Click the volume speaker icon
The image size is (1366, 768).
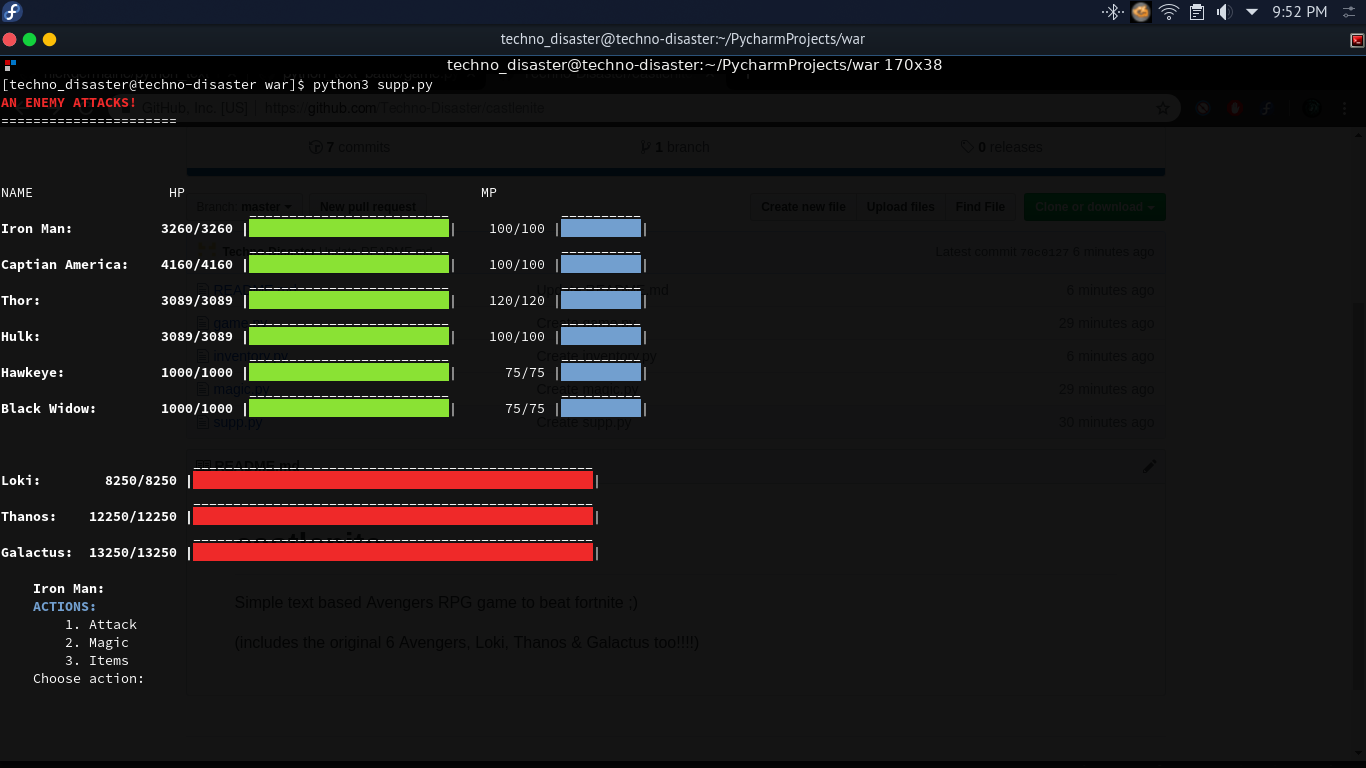coord(1224,12)
